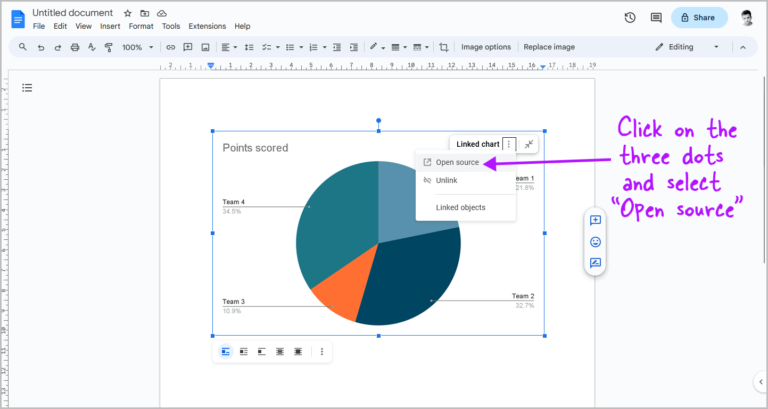This screenshot has height=409, width=768.
Task: Increase indent in the toolbar
Action: (x=354, y=48)
